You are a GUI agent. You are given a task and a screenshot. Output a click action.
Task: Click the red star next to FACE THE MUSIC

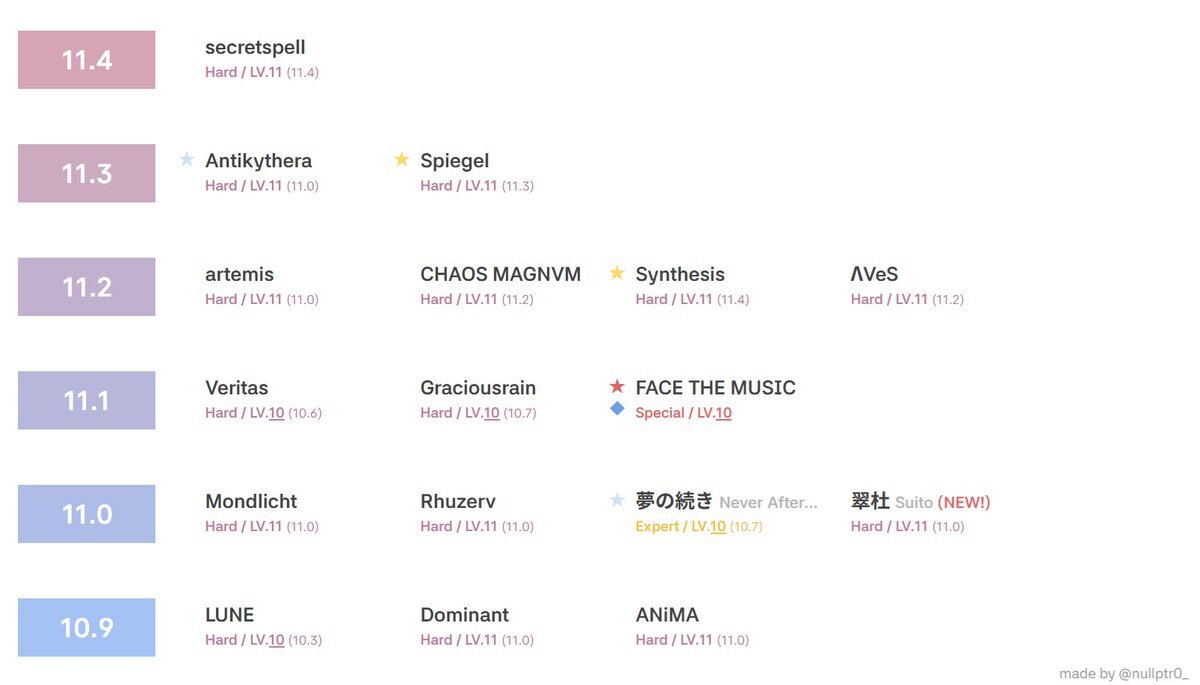617,386
